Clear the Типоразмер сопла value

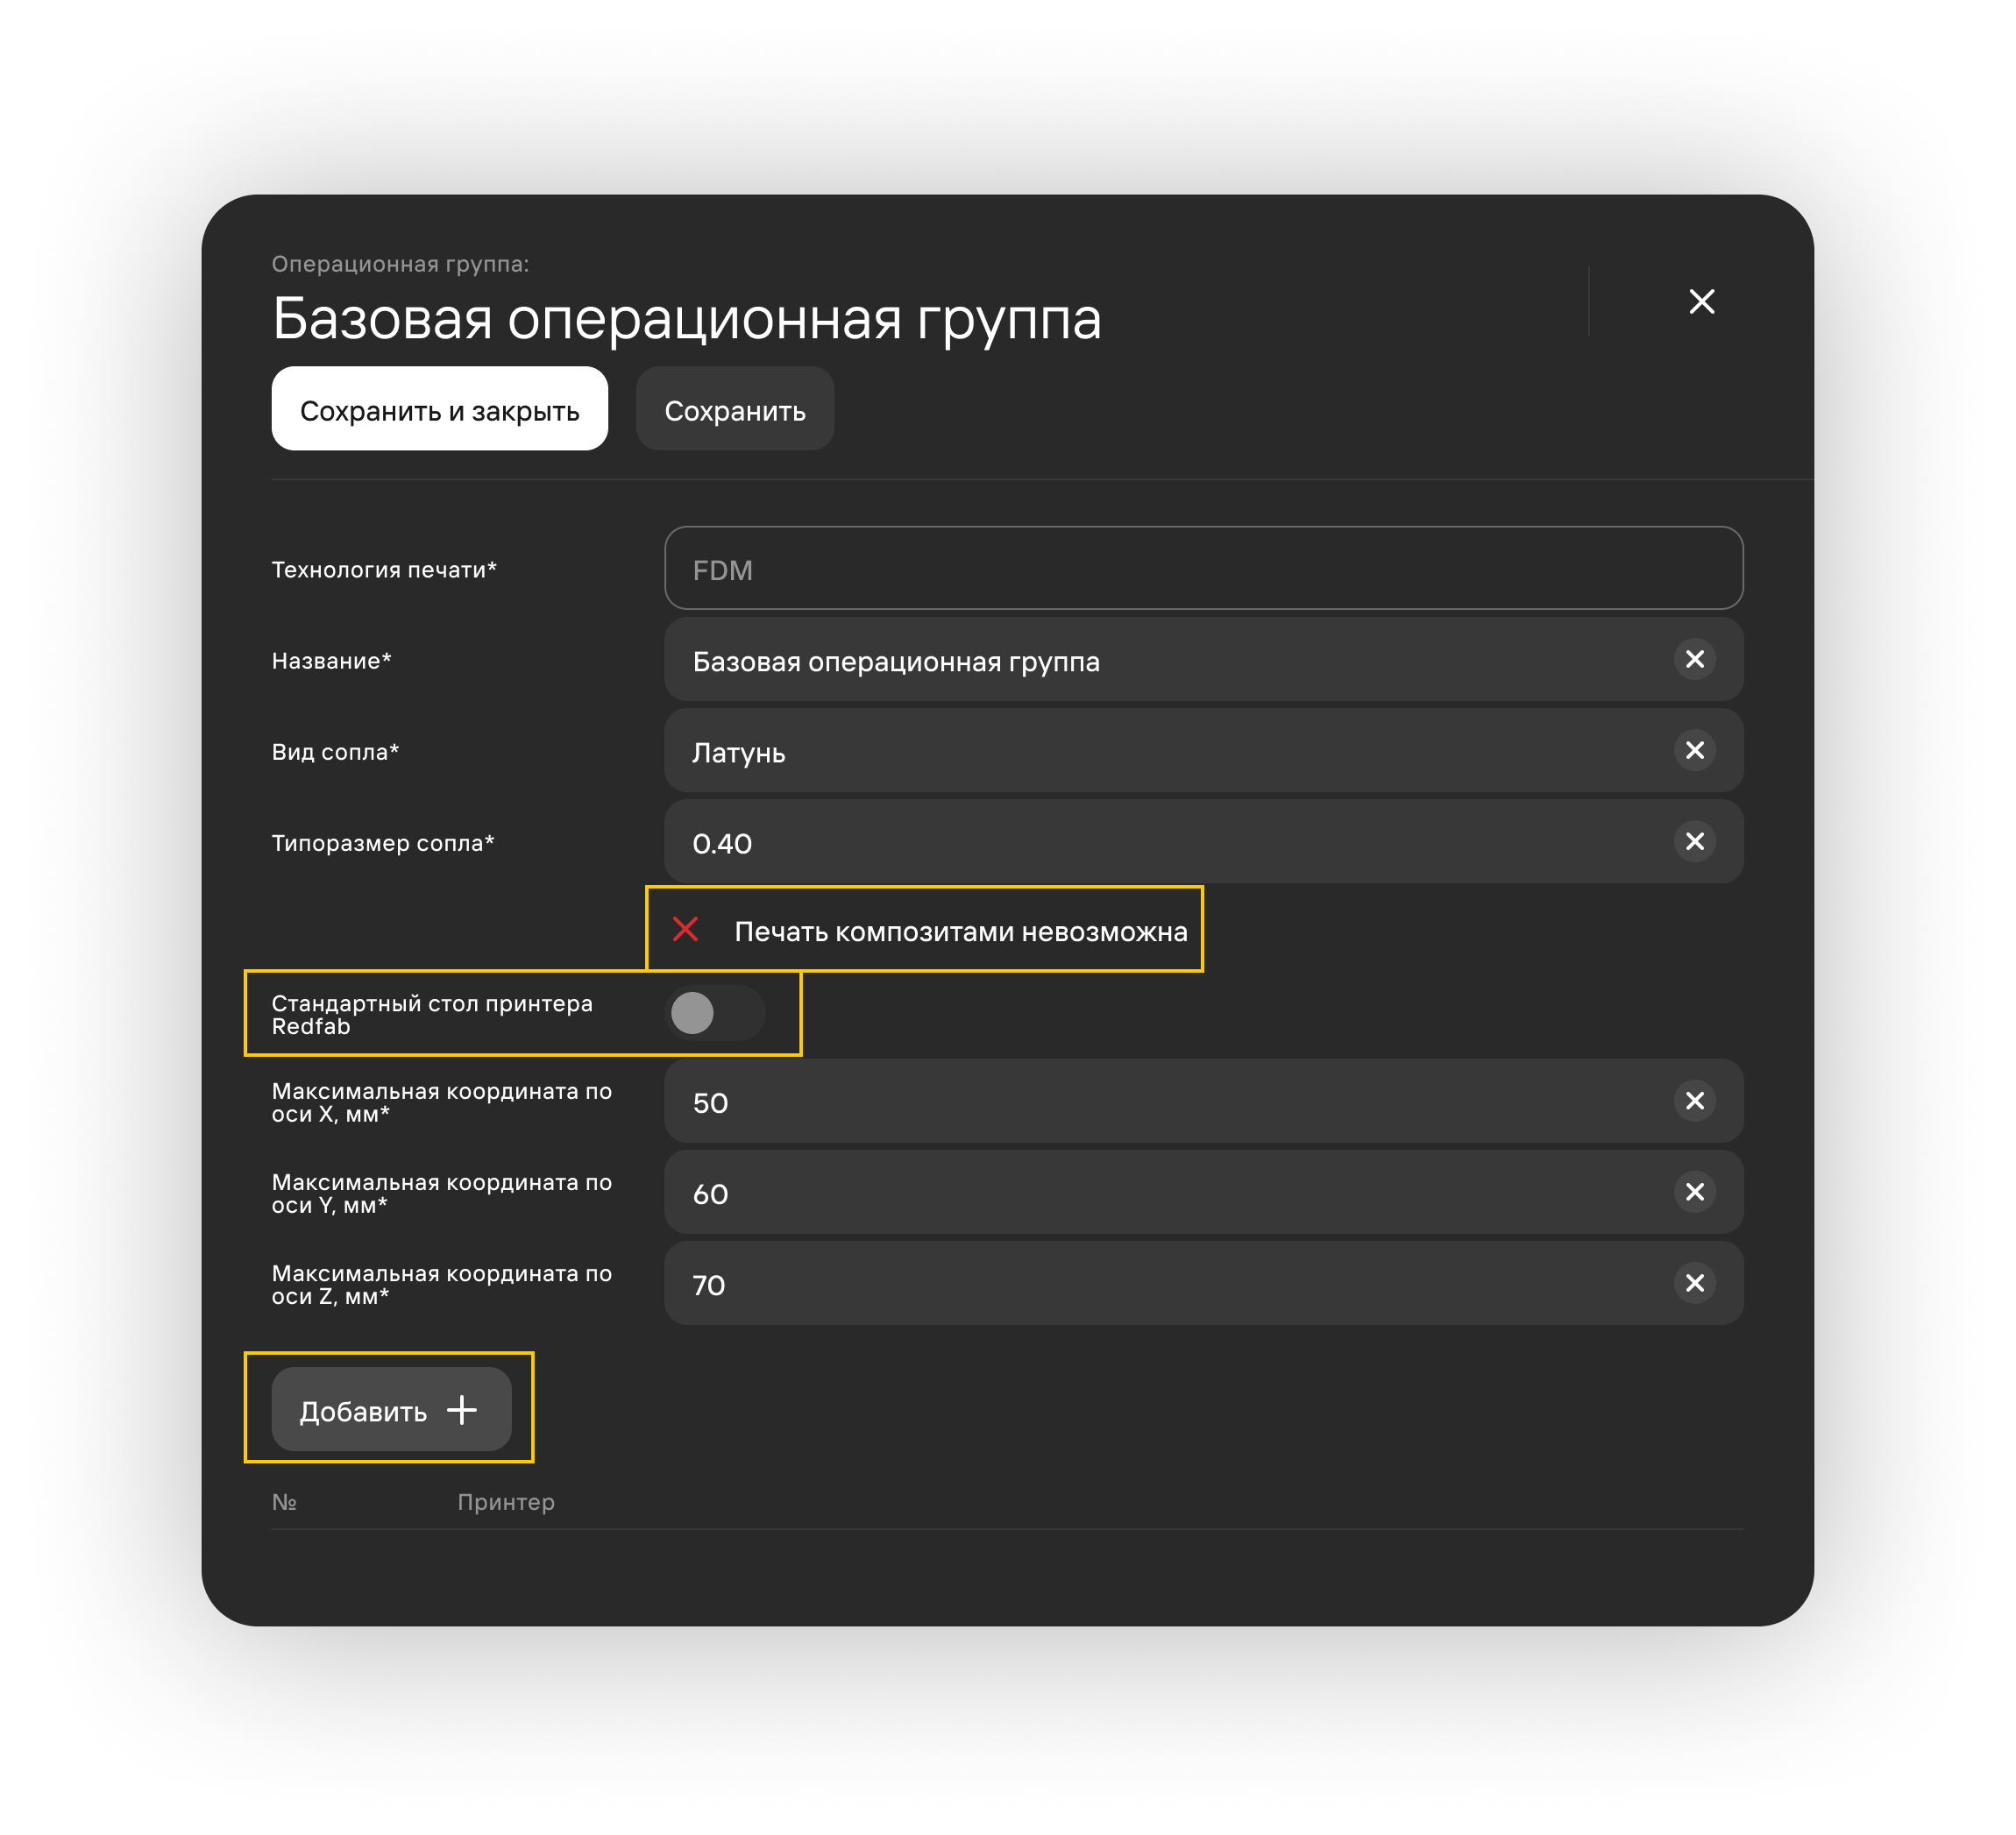1694,841
